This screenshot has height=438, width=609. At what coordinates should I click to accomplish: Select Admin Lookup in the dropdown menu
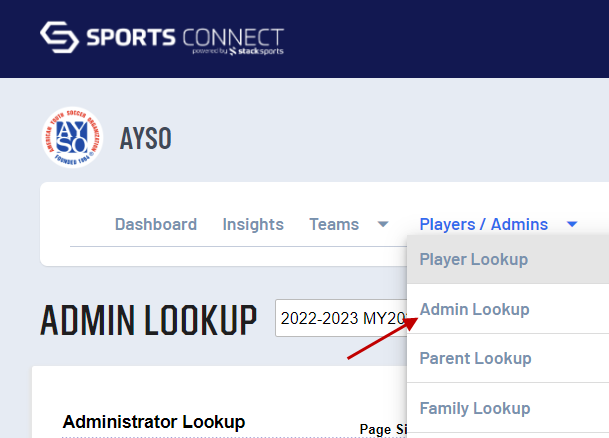474,309
